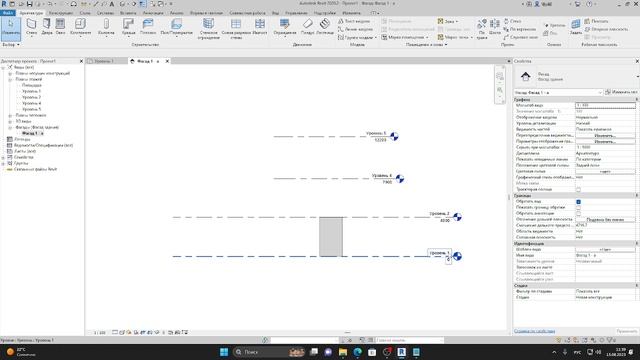Select the Curtain System (Стеновое ограждение) tool
This screenshot has height=360, width=640.
tap(209, 29)
